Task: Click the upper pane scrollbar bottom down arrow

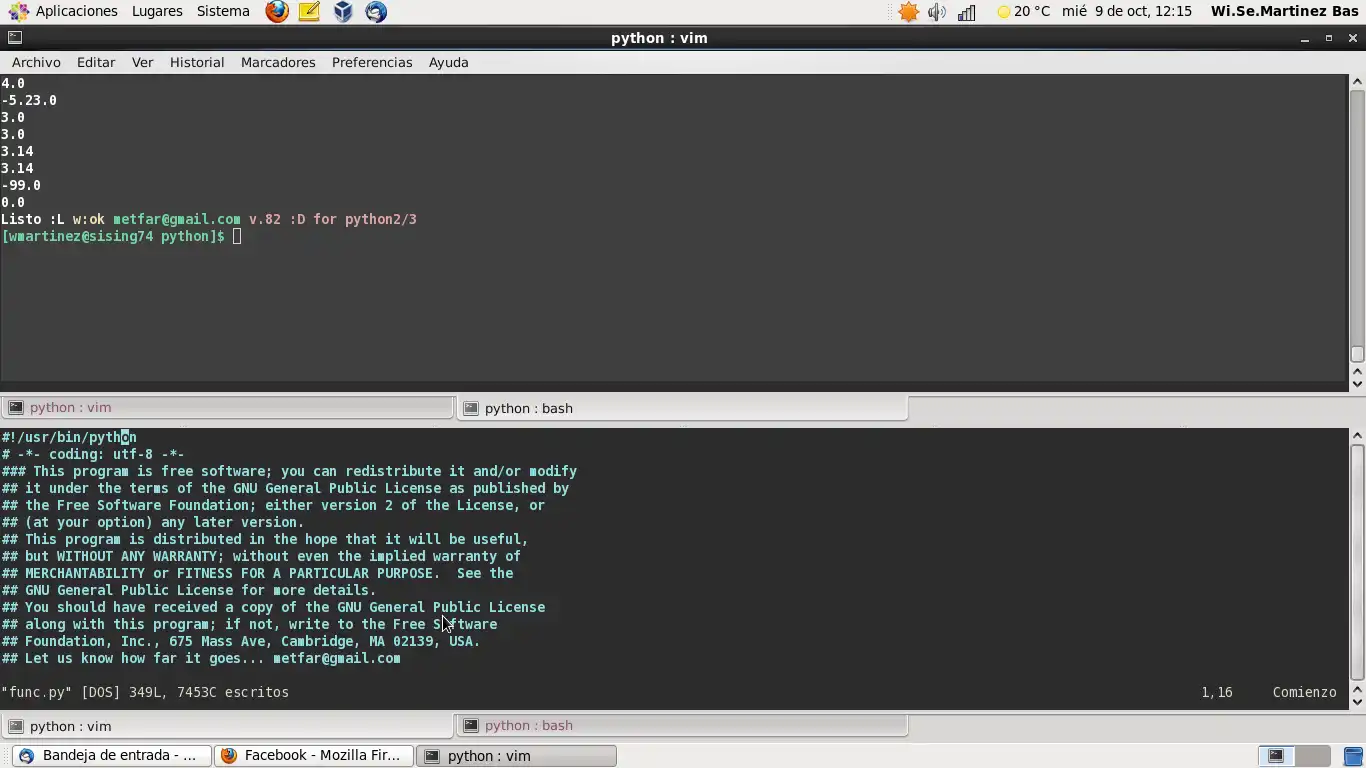Action: (1357, 383)
